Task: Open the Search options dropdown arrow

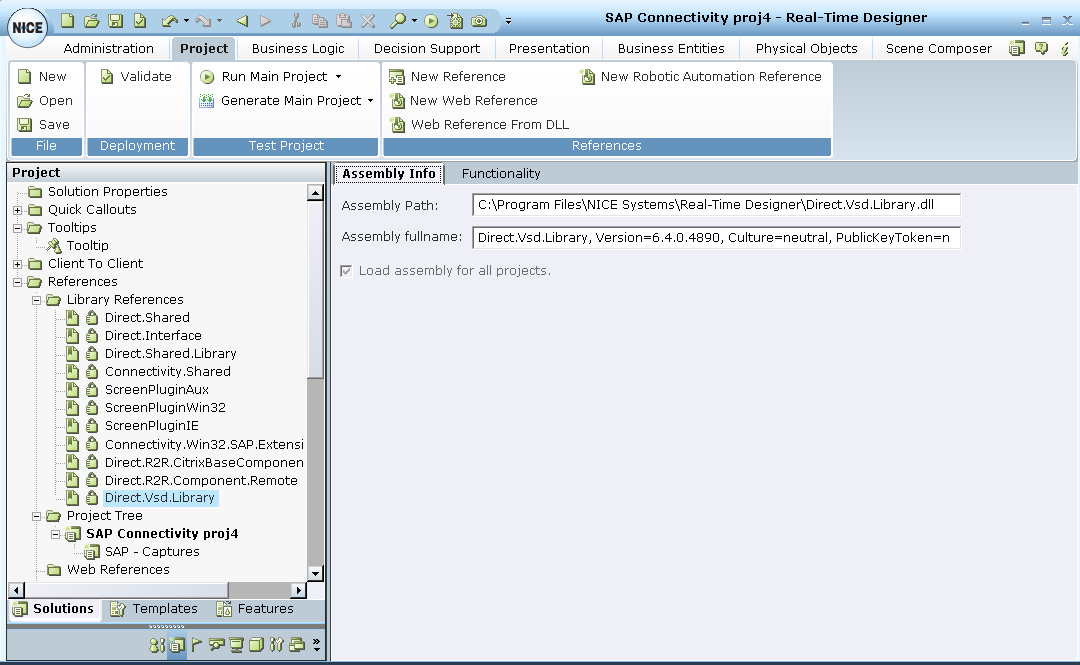Action: pyautogui.click(x=414, y=21)
